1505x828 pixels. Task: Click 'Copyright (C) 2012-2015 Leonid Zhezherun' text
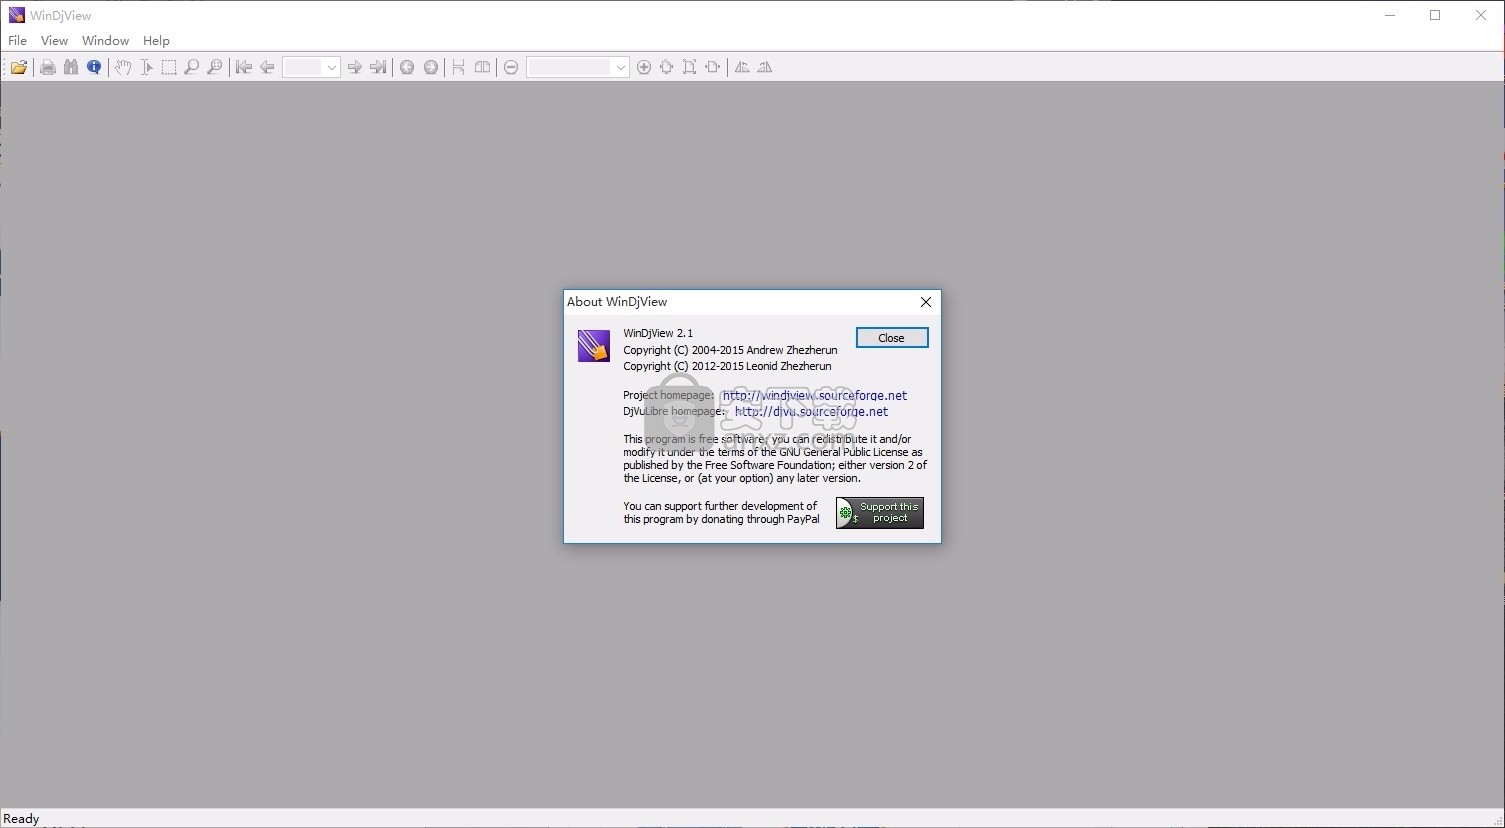point(727,366)
